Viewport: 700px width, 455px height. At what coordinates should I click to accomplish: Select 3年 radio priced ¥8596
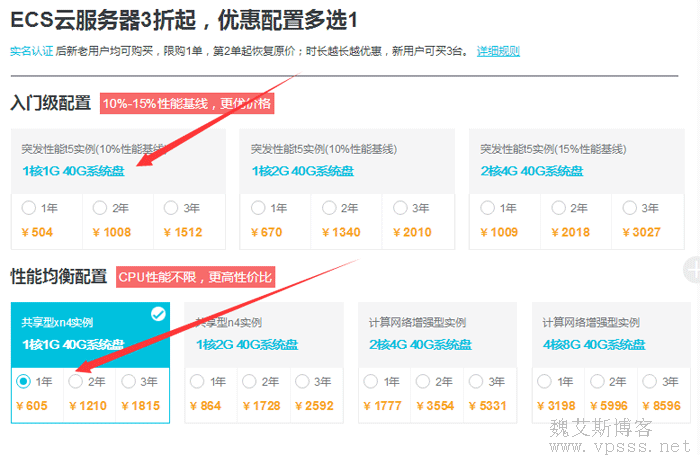649,381
